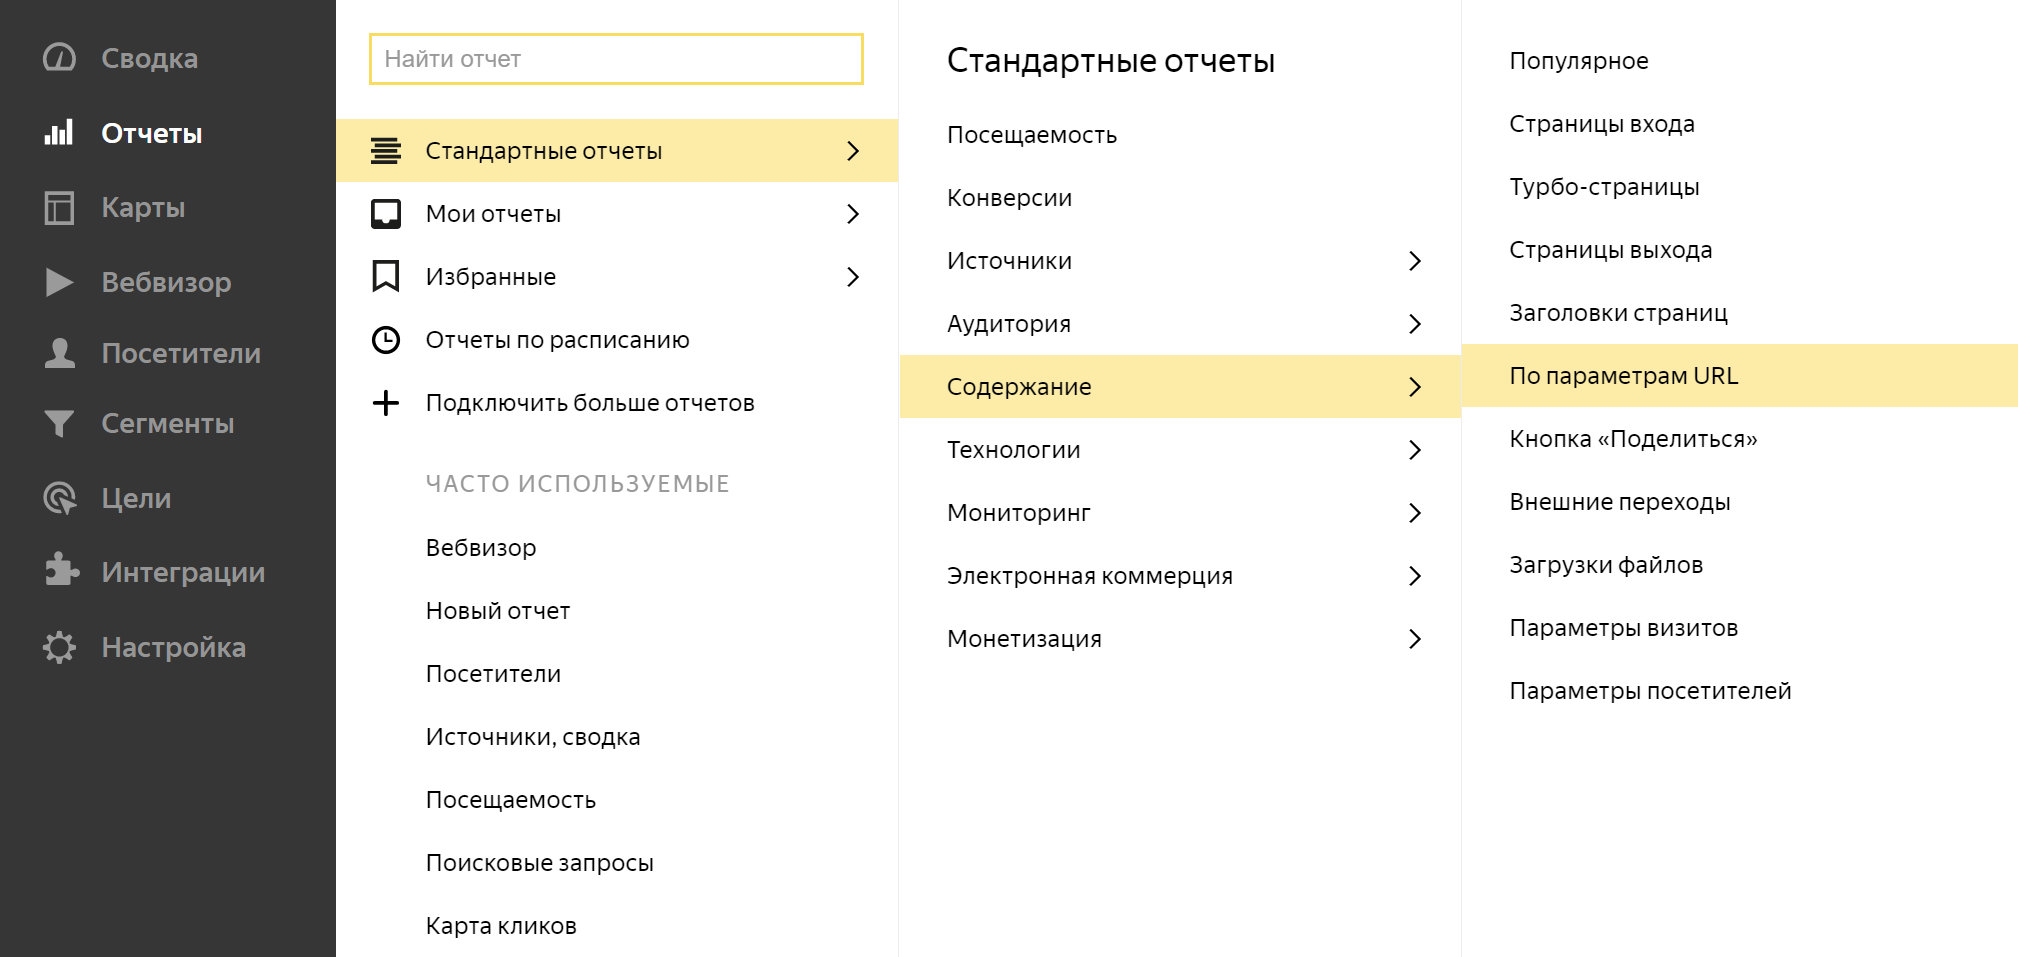The image size is (2018, 957).
Task: Click the Интеграции puzzle piece icon
Action: (61, 570)
